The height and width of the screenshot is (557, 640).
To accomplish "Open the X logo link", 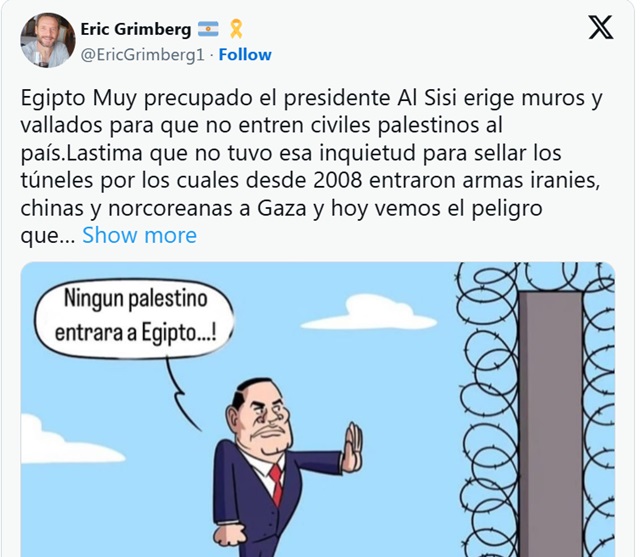I will pyautogui.click(x=600, y=27).
